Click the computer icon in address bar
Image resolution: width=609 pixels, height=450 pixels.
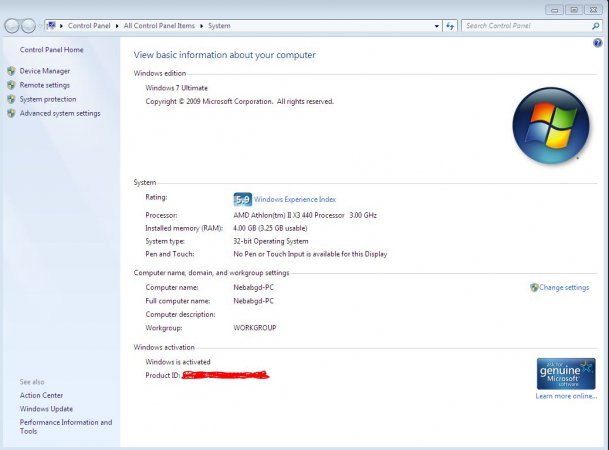tap(51, 26)
